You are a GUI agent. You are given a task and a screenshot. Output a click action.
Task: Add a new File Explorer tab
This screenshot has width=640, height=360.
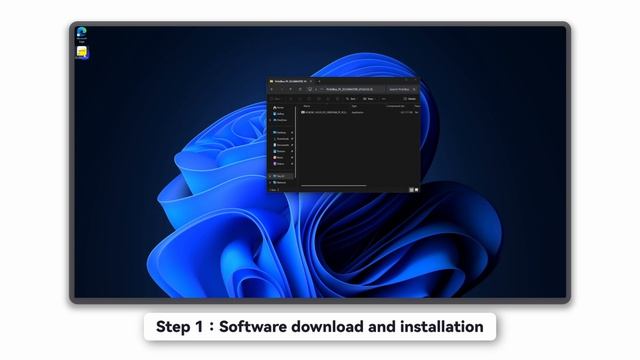coord(319,81)
